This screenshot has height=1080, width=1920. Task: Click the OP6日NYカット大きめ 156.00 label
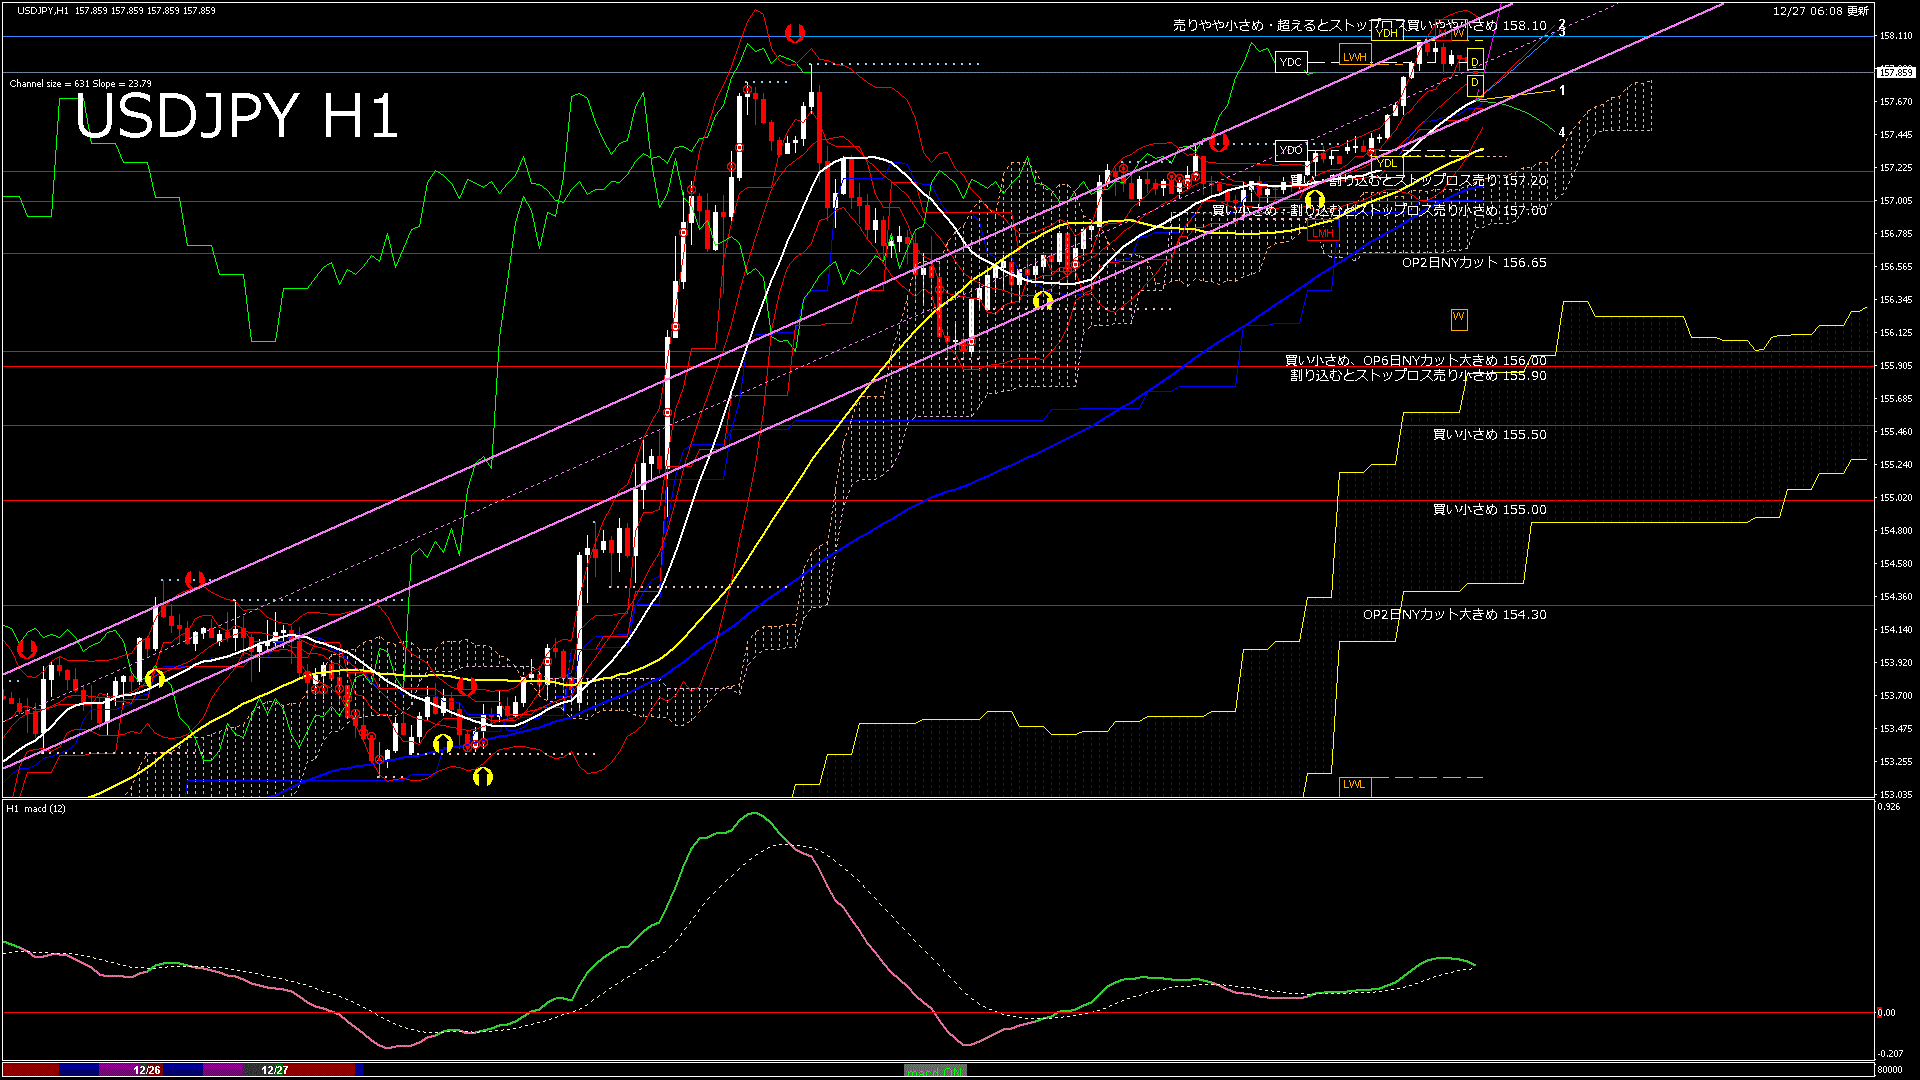(1416, 361)
